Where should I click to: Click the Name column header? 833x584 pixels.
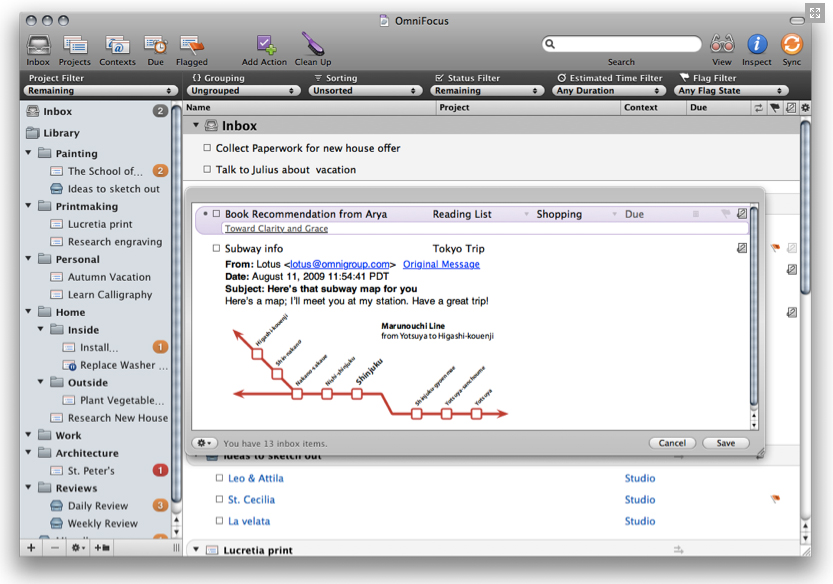(x=309, y=107)
